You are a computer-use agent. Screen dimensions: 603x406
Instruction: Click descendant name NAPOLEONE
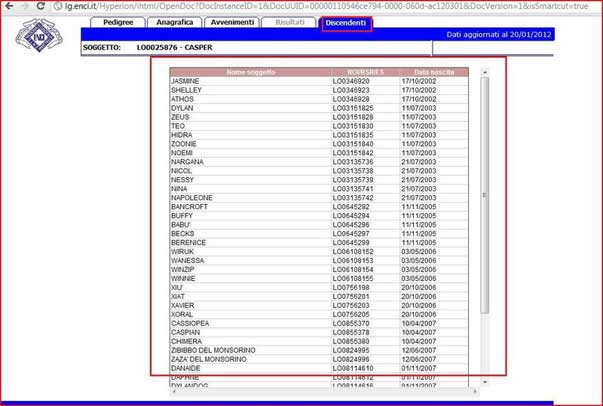tap(192, 198)
